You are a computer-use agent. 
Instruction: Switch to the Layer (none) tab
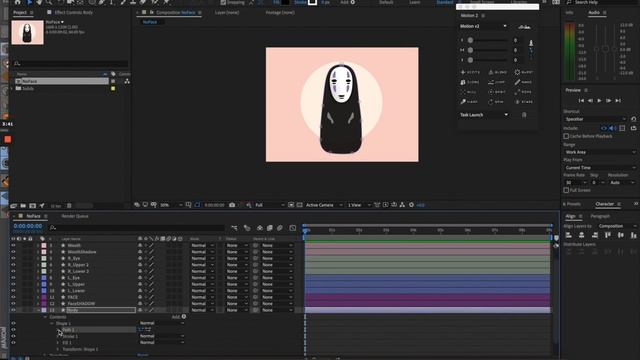point(227,13)
